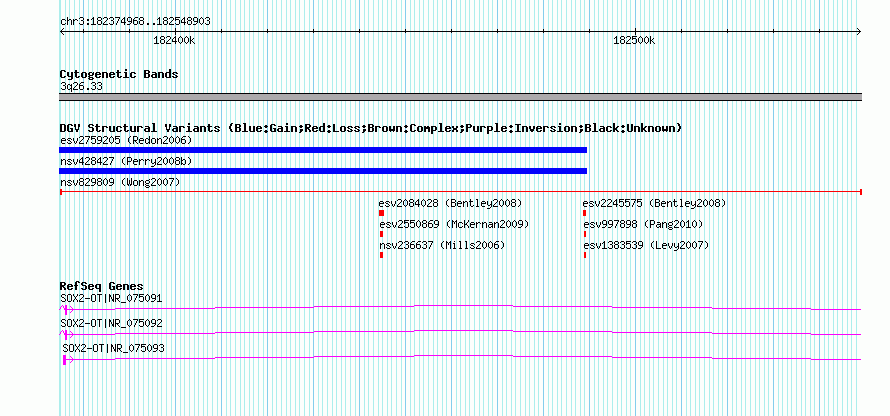Click the SOX2-OT NR_075093 transcript start exon
This screenshot has height=416, width=890.
(65, 360)
